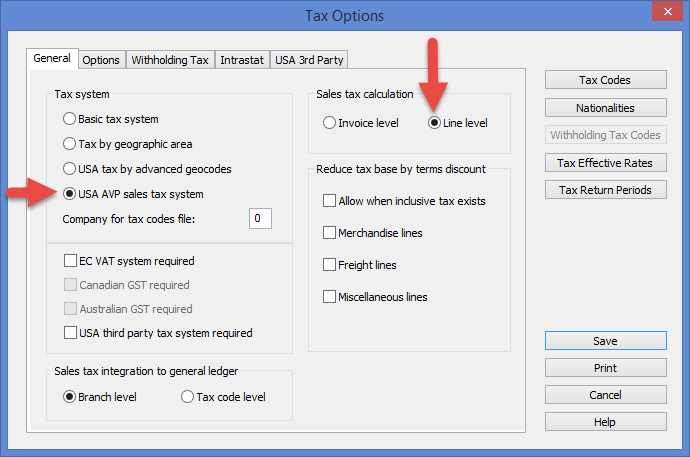
Task: Select Basic tax system radio button
Action: click(x=70, y=119)
